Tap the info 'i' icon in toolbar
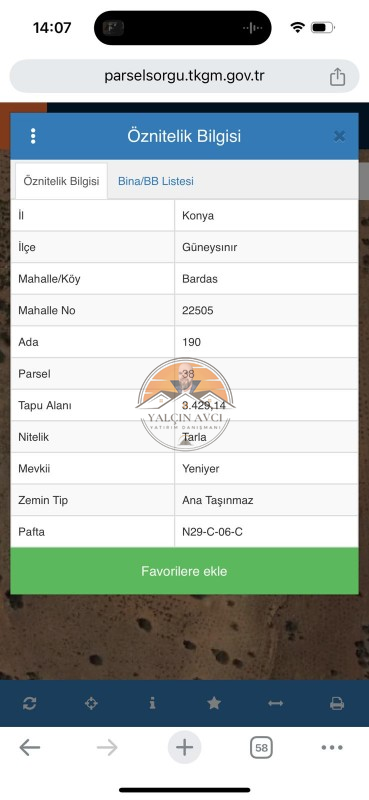This screenshot has height=800, width=369. 152,703
